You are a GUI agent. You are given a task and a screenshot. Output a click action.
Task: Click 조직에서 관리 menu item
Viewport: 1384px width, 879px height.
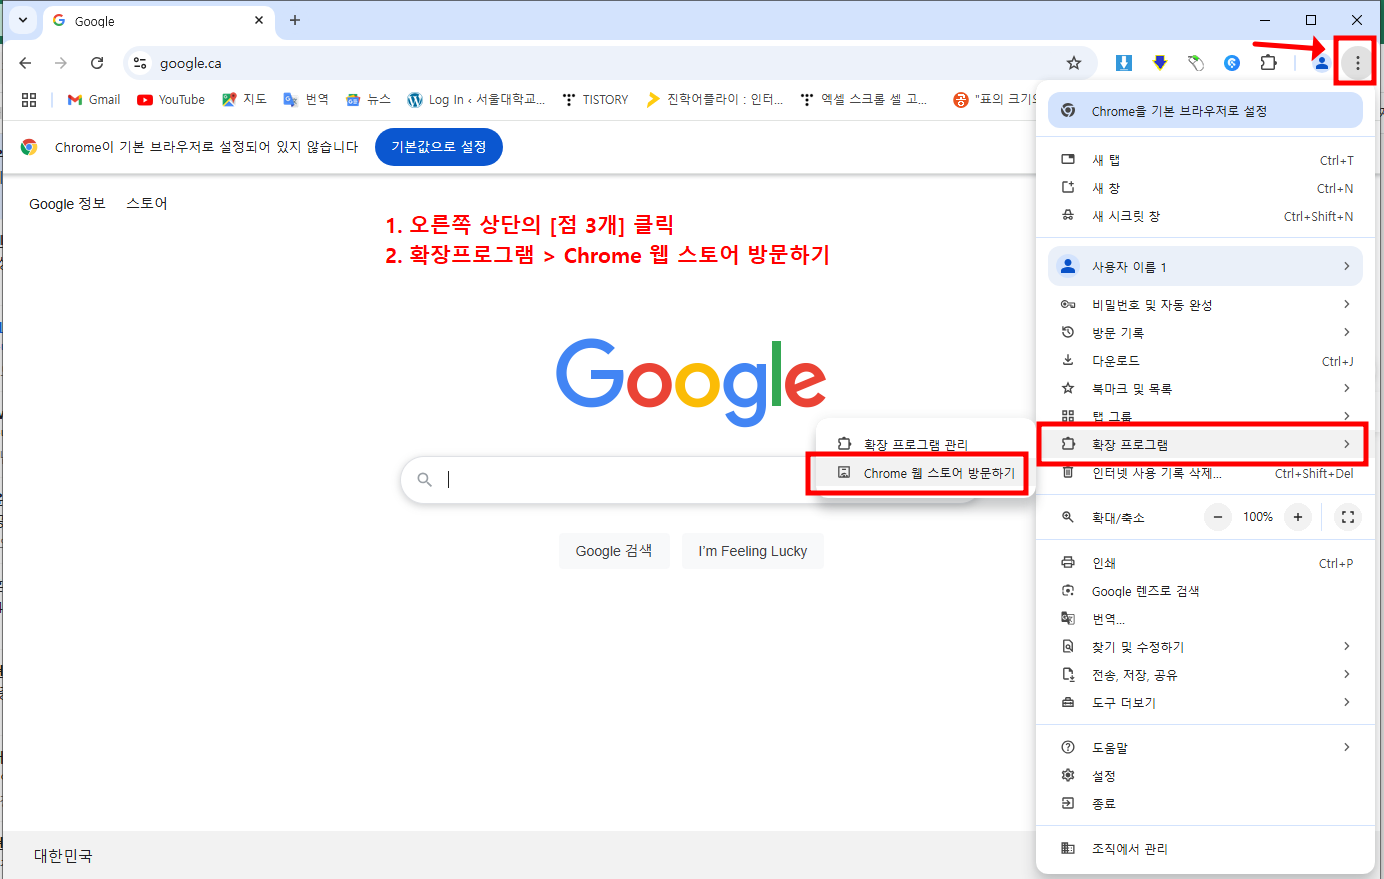click(x=1205, y=848)
